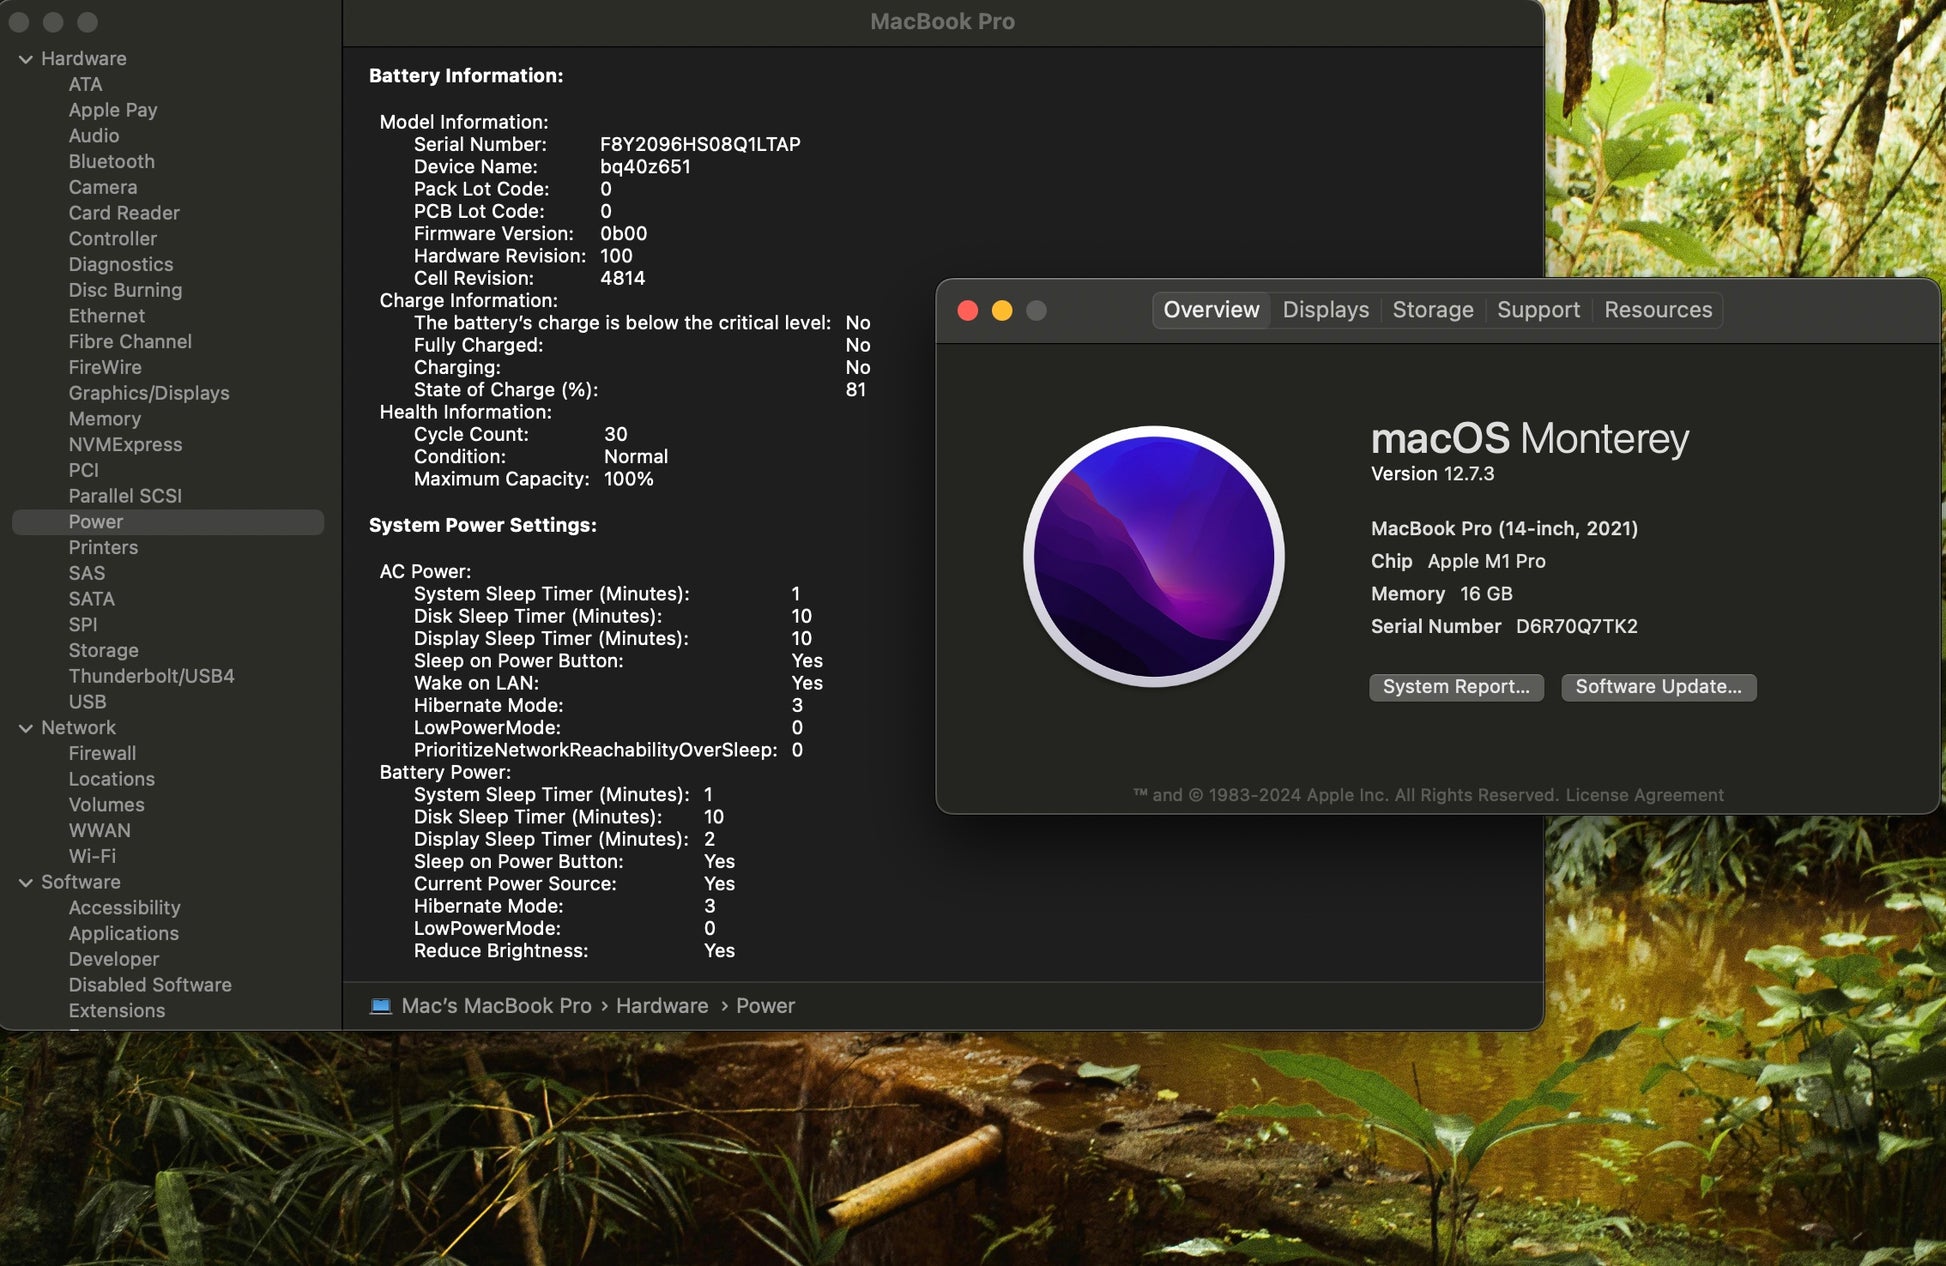Select Bluetooth in the sidebar
This screenshot has width=1946, height=1266.
pyautogui.click(x=111, y=161)
